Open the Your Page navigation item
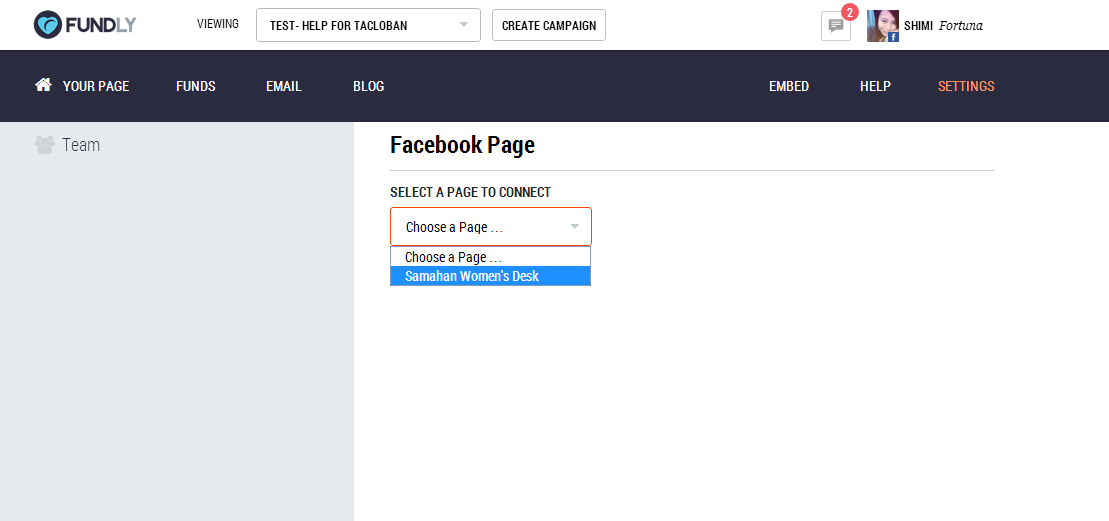The height and width of the screenshot is (521, 1109). pyautogui.click(x=95, y=86)
